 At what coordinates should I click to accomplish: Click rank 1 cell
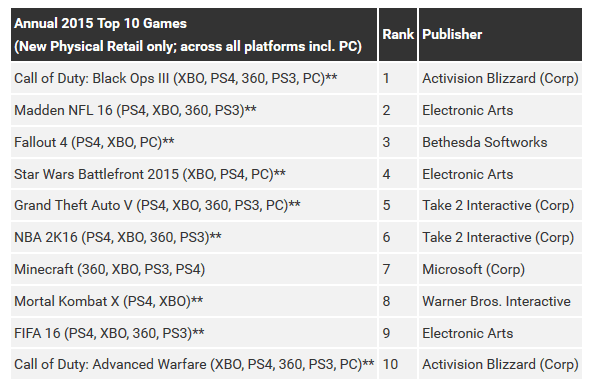[x=398, y=78]
